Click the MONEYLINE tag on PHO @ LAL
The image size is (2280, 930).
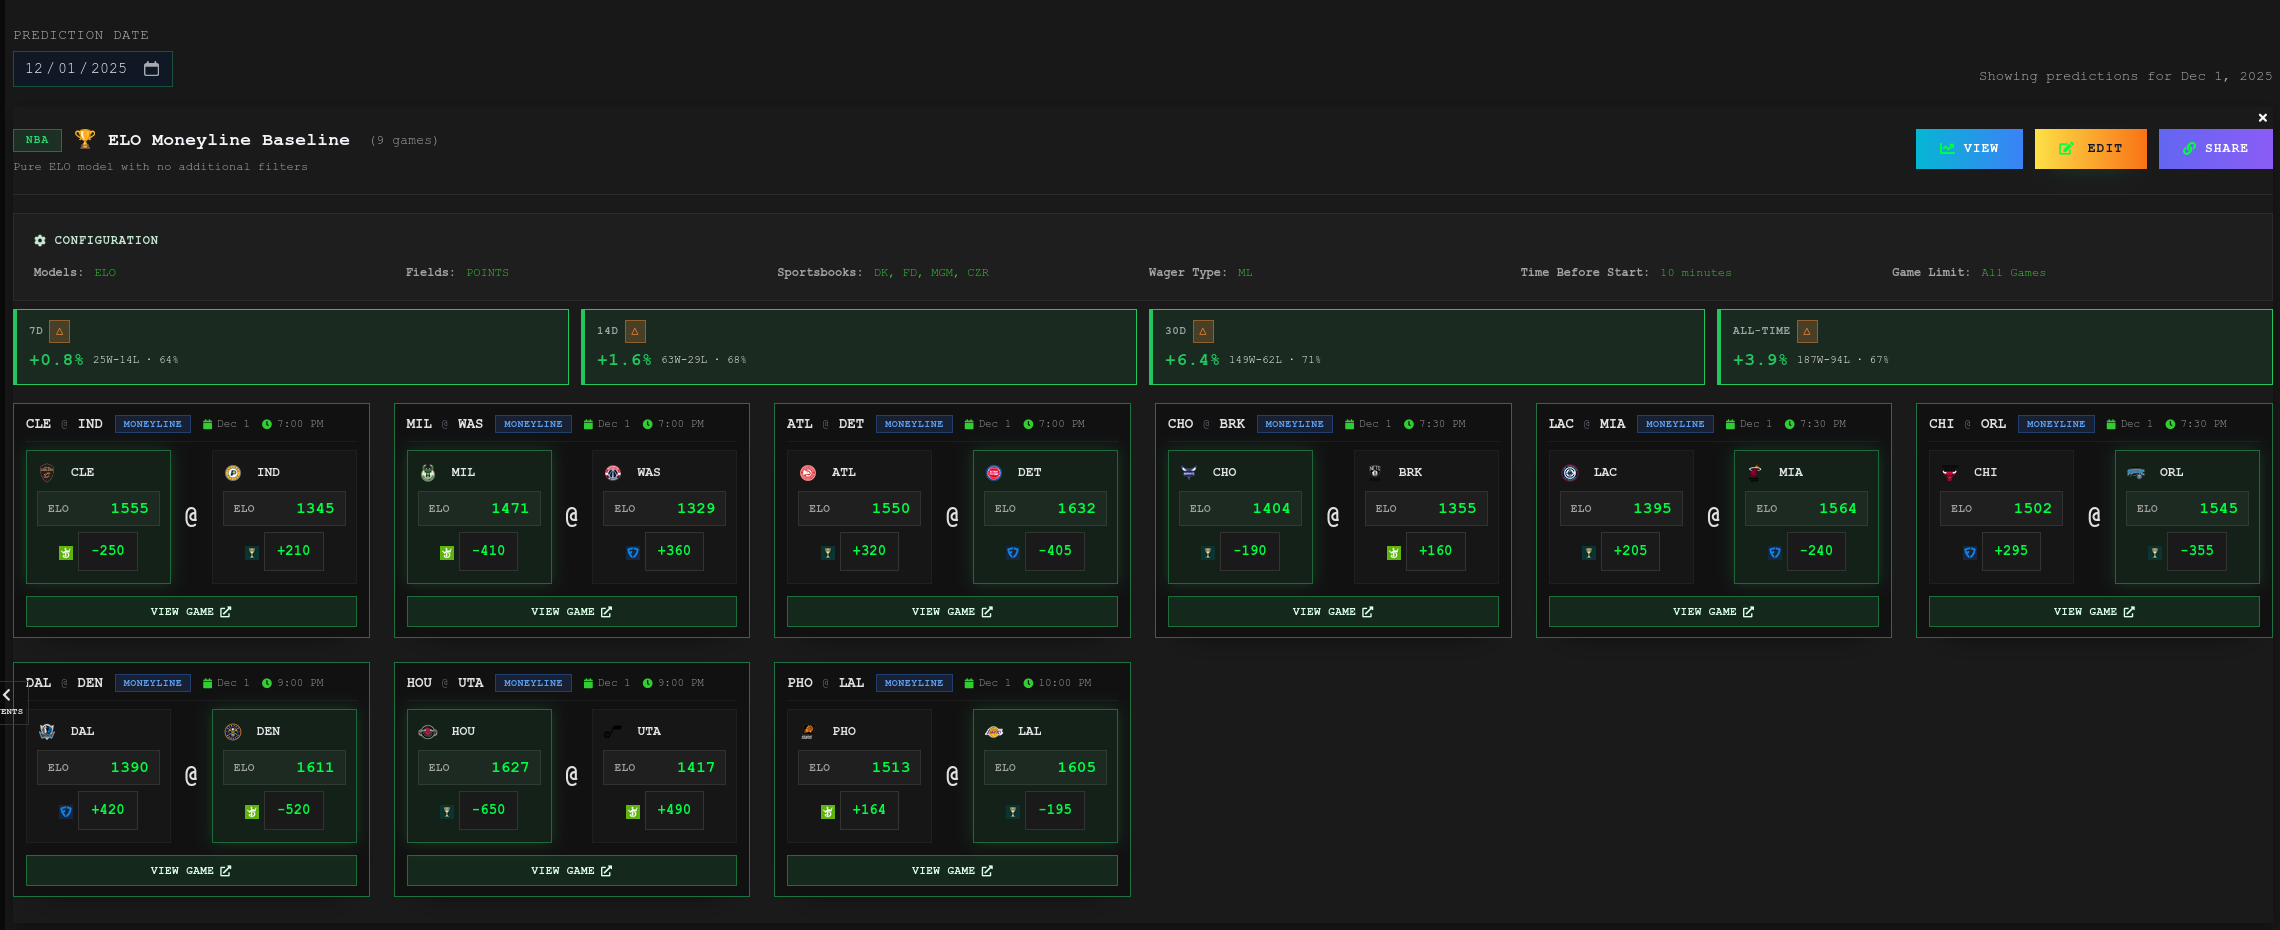pos(914,683)
